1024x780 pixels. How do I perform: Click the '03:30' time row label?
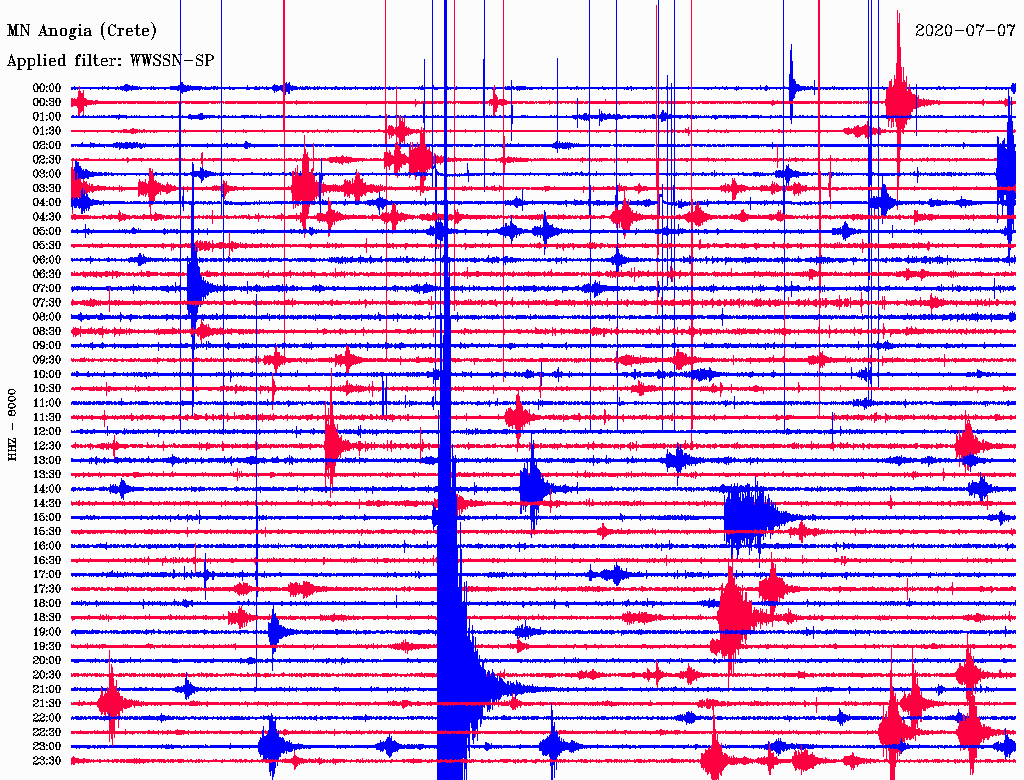[x=47, y=189]
